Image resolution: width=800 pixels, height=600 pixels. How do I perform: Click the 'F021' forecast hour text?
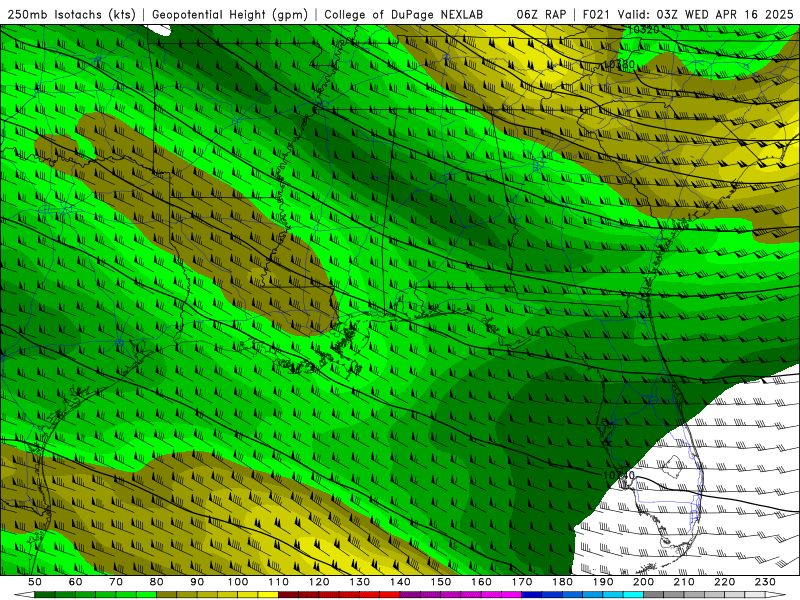click(596, 14)
